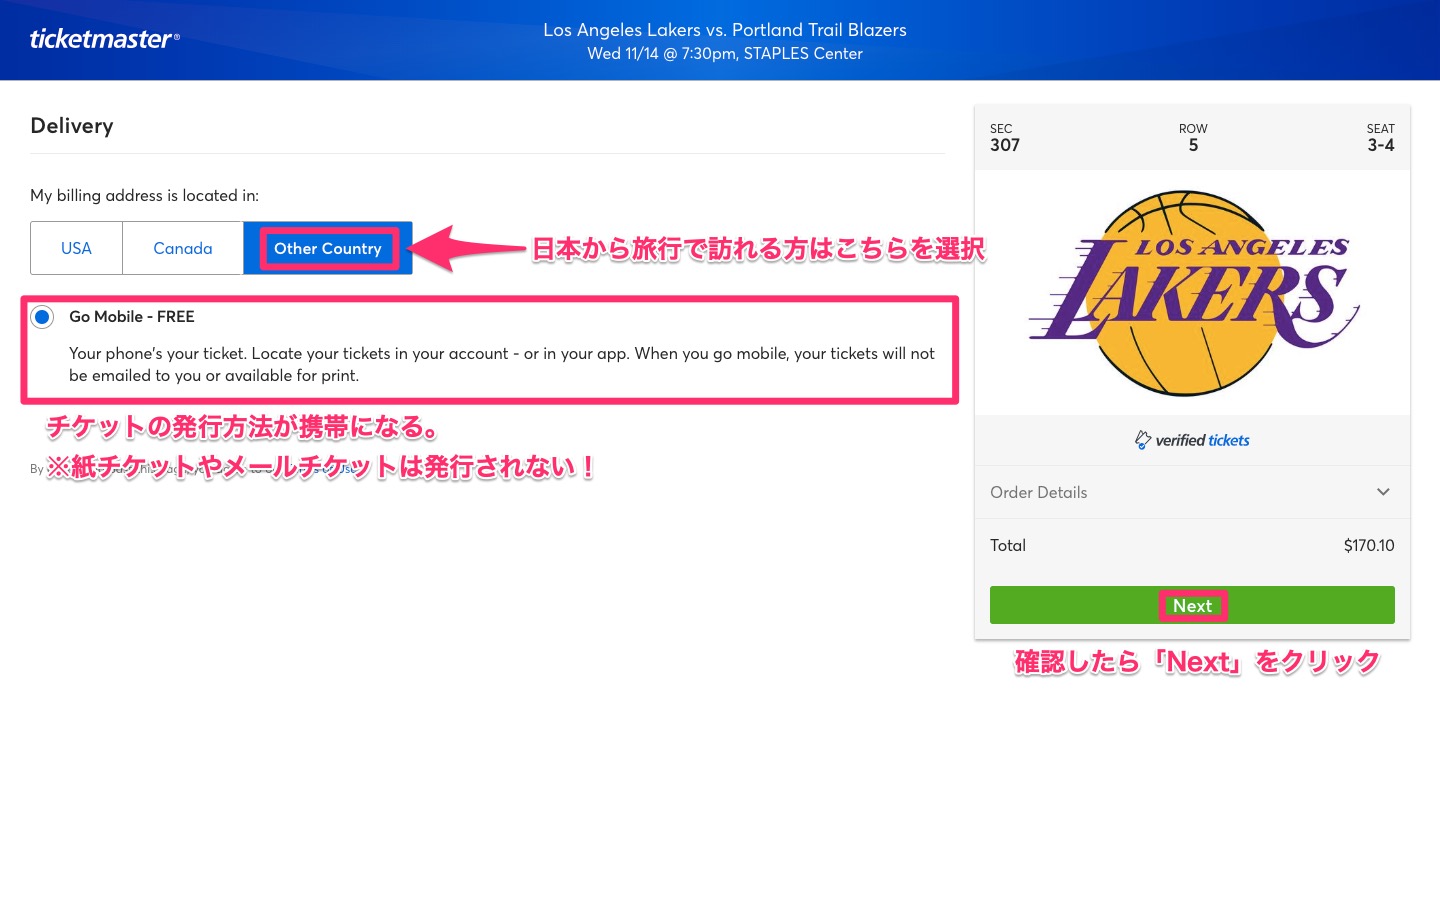The image size is (1440, 900).
Task: Click the Order Details label
Action: [x=1038, y=492]
